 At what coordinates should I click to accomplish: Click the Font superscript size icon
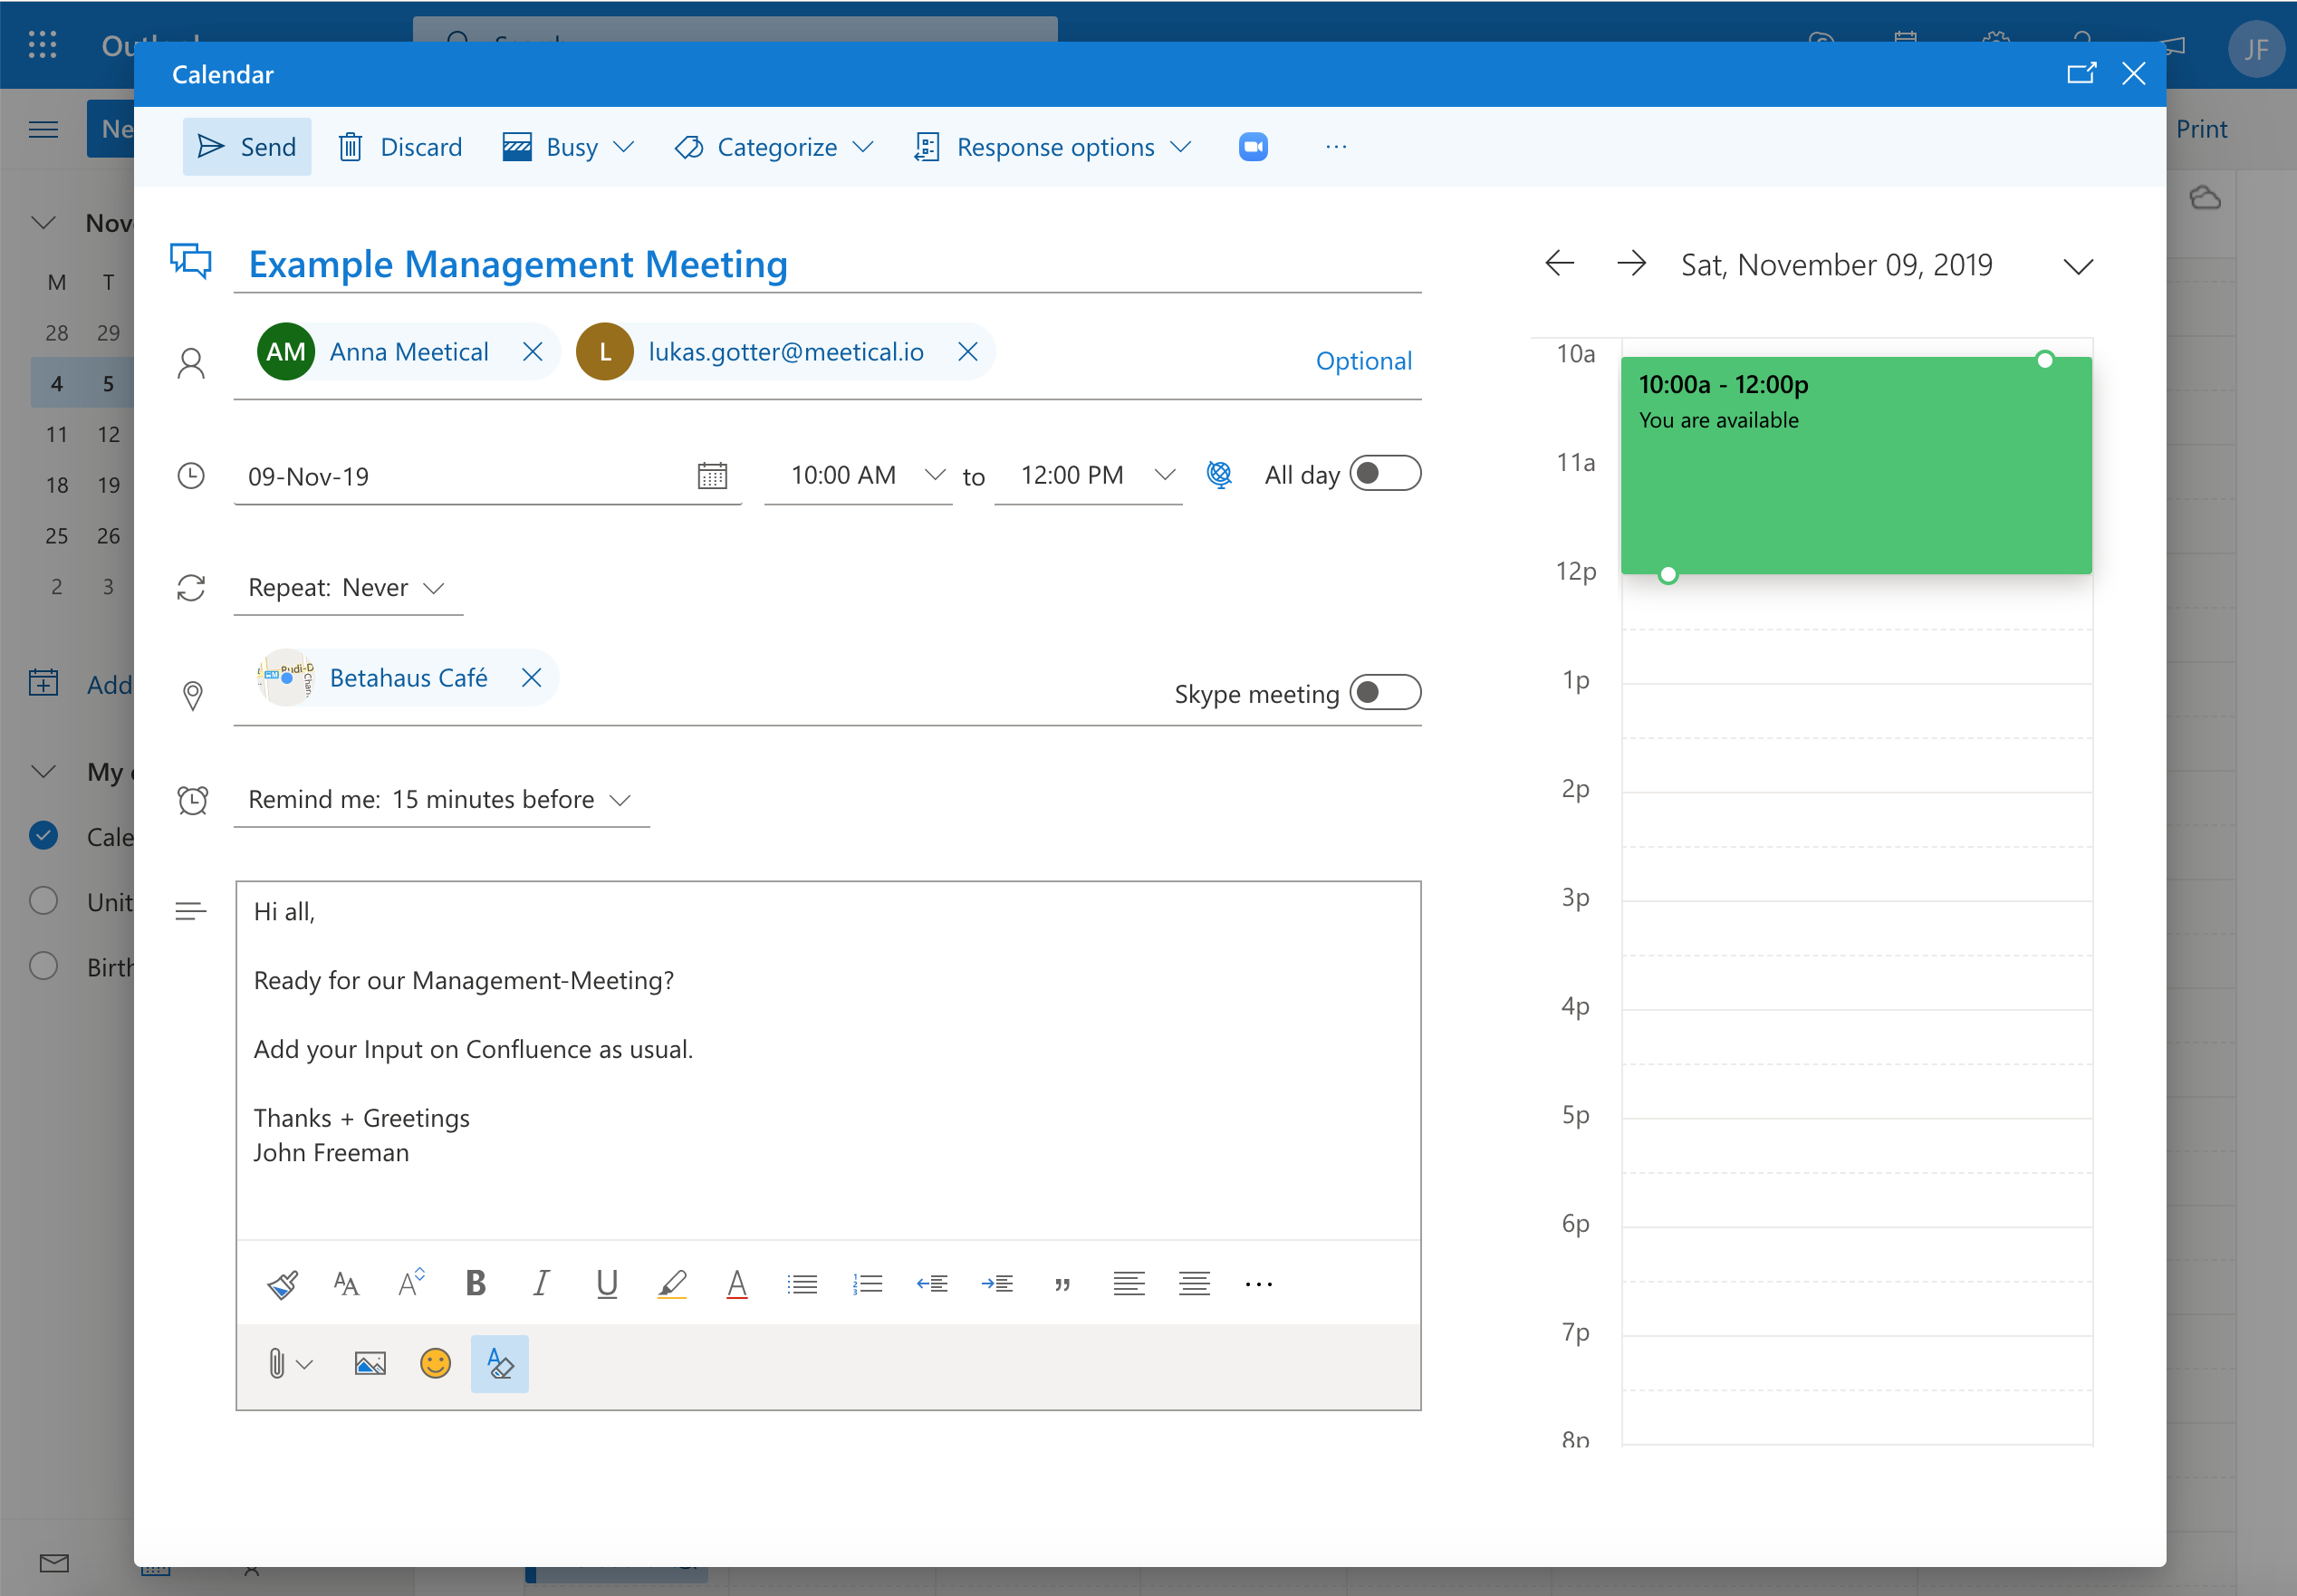coord(411,1284)
